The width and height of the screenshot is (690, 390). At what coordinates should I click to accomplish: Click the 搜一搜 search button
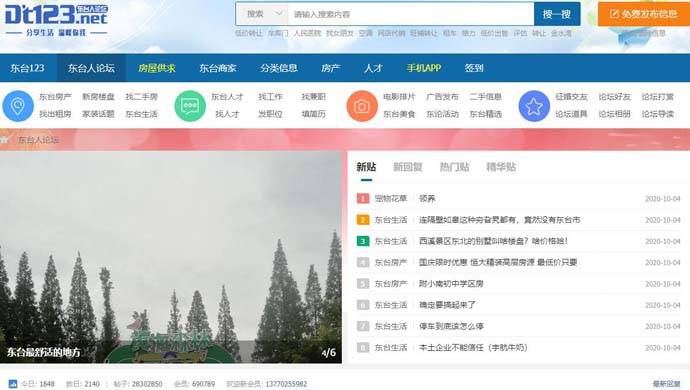pyautogui.click(x=557, y=14)
